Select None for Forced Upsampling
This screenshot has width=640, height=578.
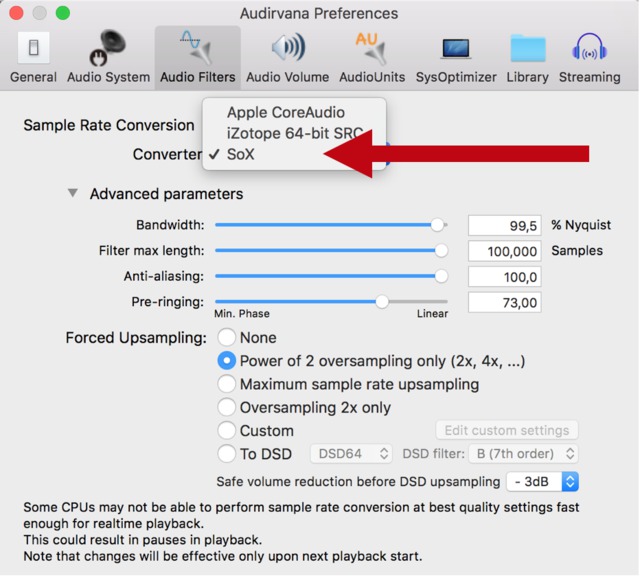[227, 338]
